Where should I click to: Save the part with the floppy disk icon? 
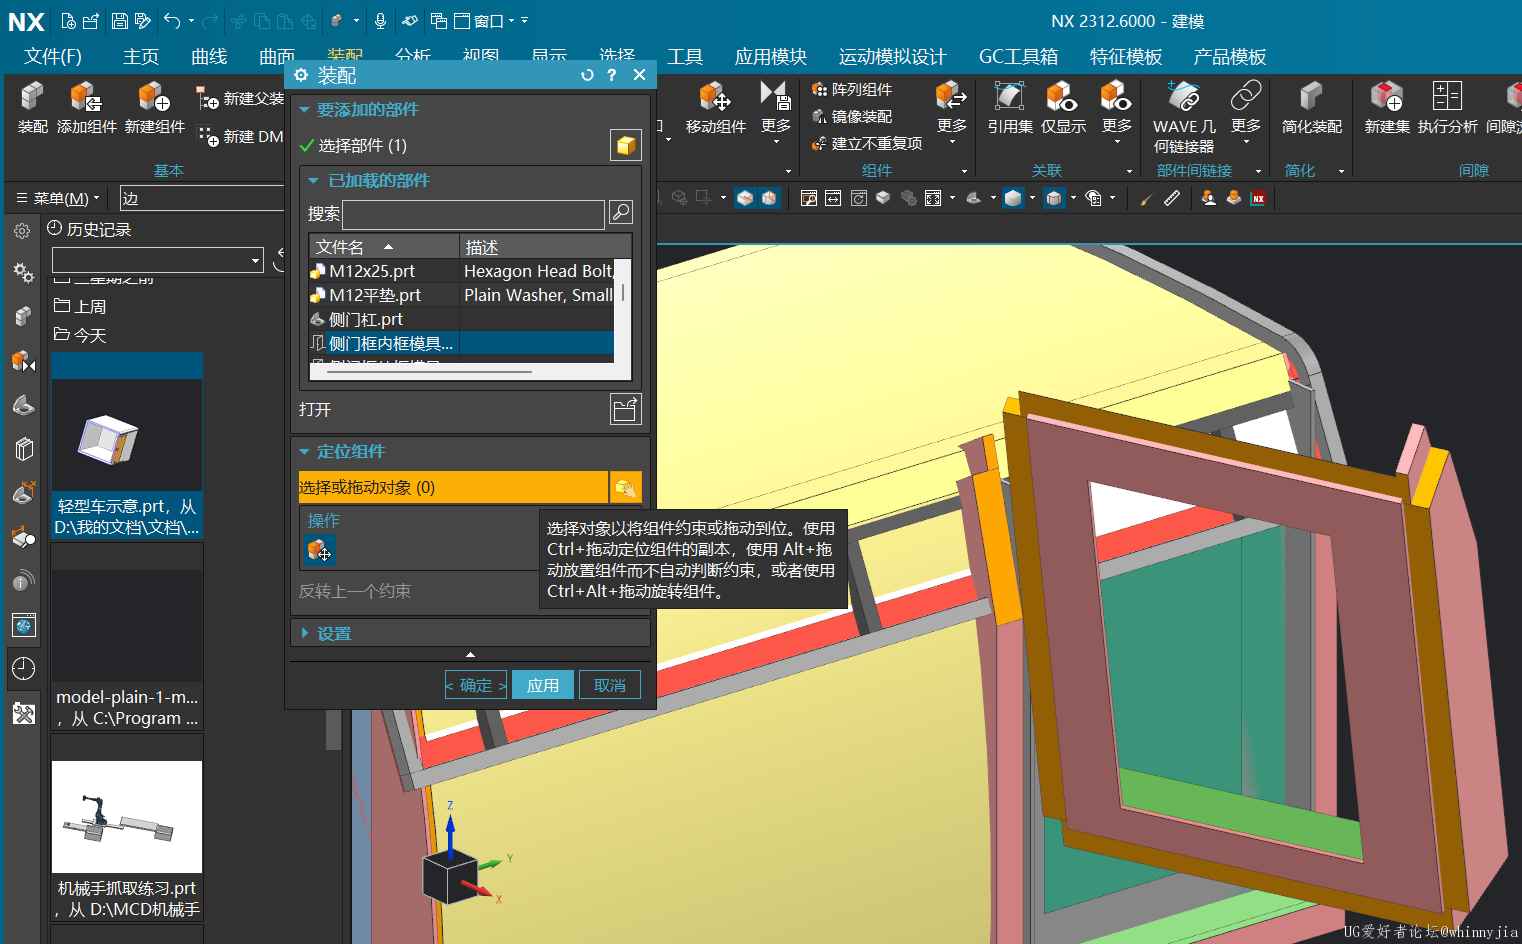pyautogui.click(x=120, y=20)
